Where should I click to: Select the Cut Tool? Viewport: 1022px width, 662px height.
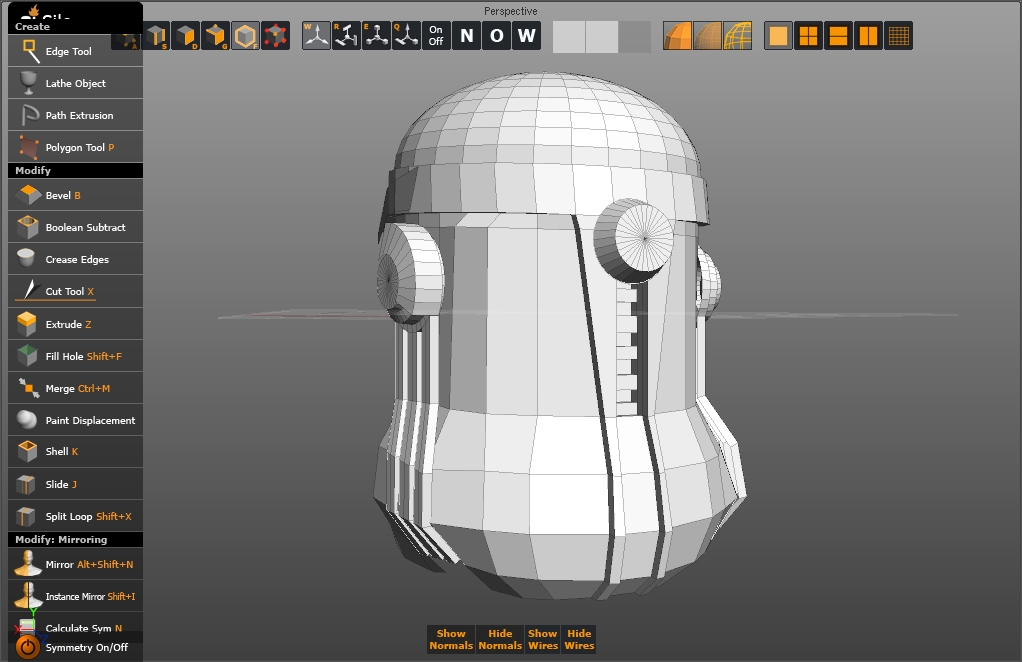coord(75,291)
